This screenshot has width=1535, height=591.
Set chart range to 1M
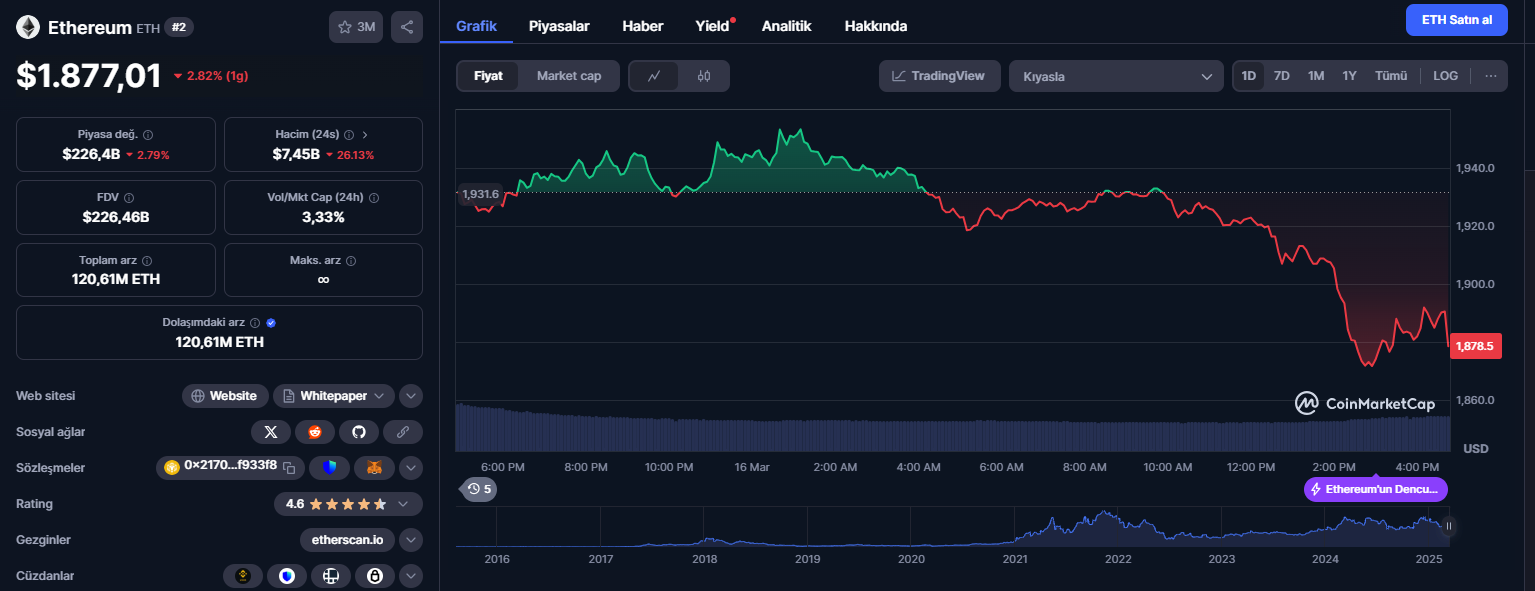click(1316, 76)
